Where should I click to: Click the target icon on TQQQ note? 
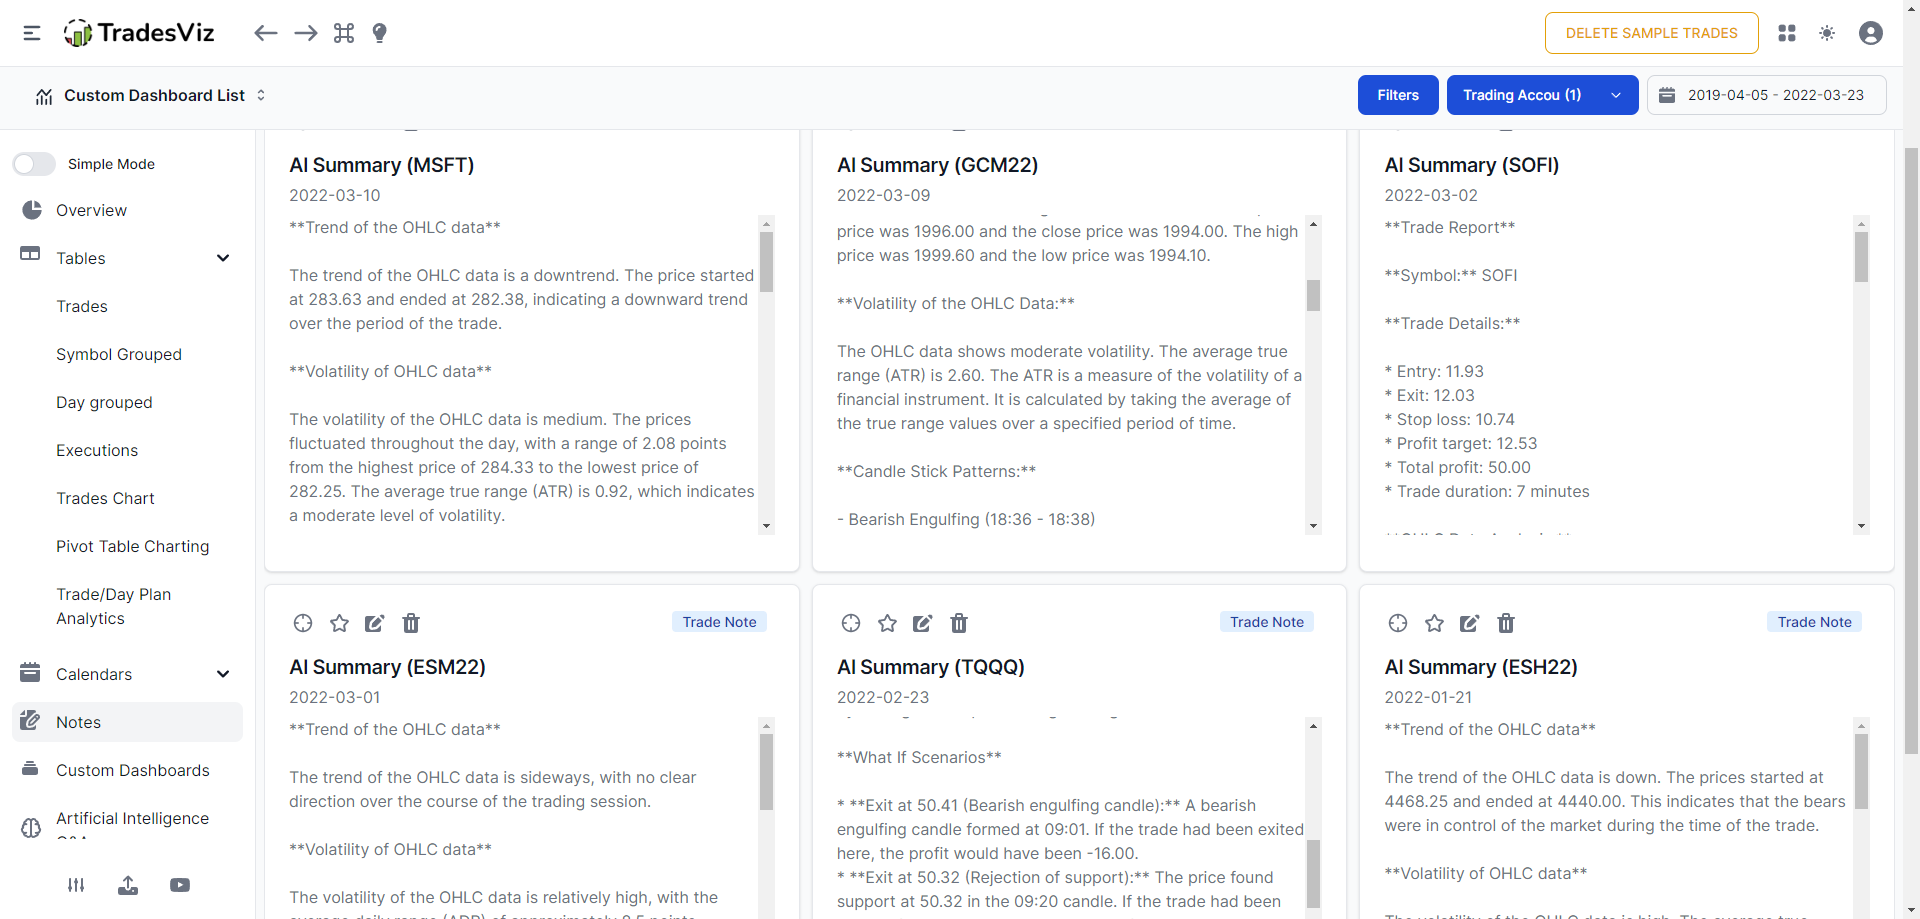click(x=851, y=623)
